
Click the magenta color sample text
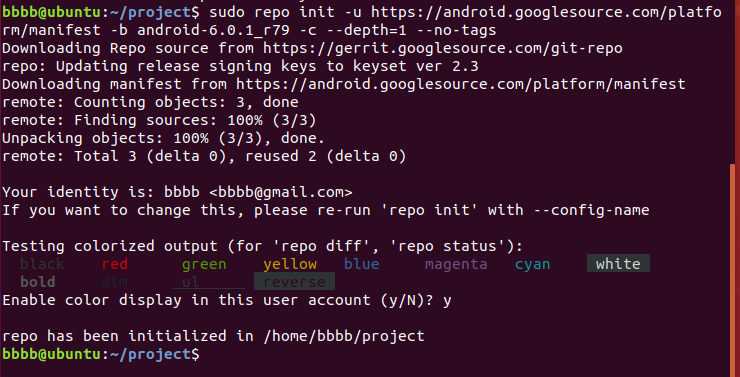[x=456, y=264]
